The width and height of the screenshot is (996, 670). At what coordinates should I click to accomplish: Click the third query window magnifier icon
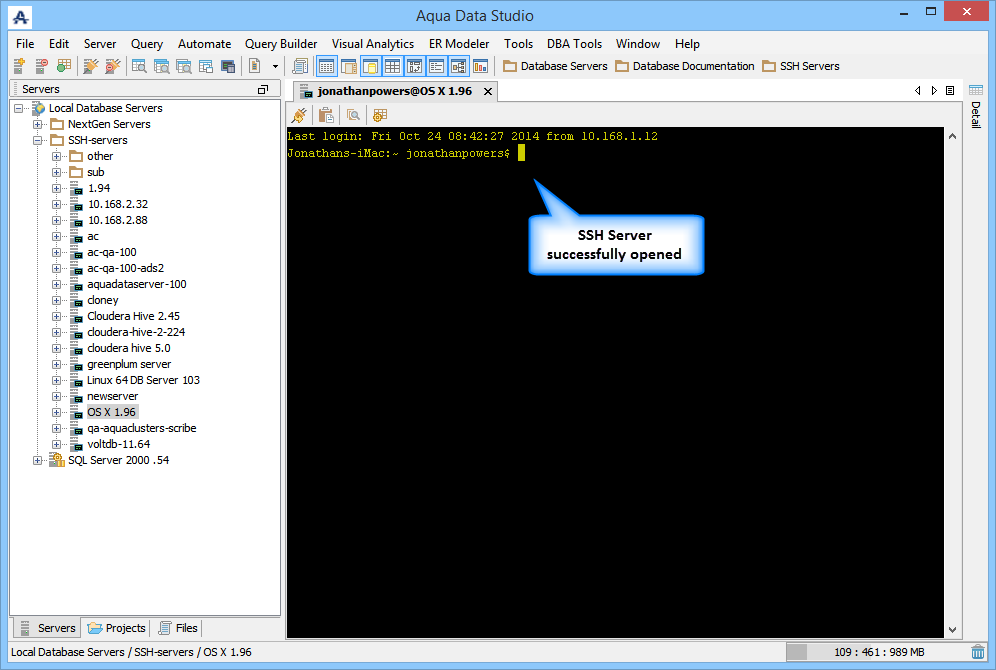point(184,66)
